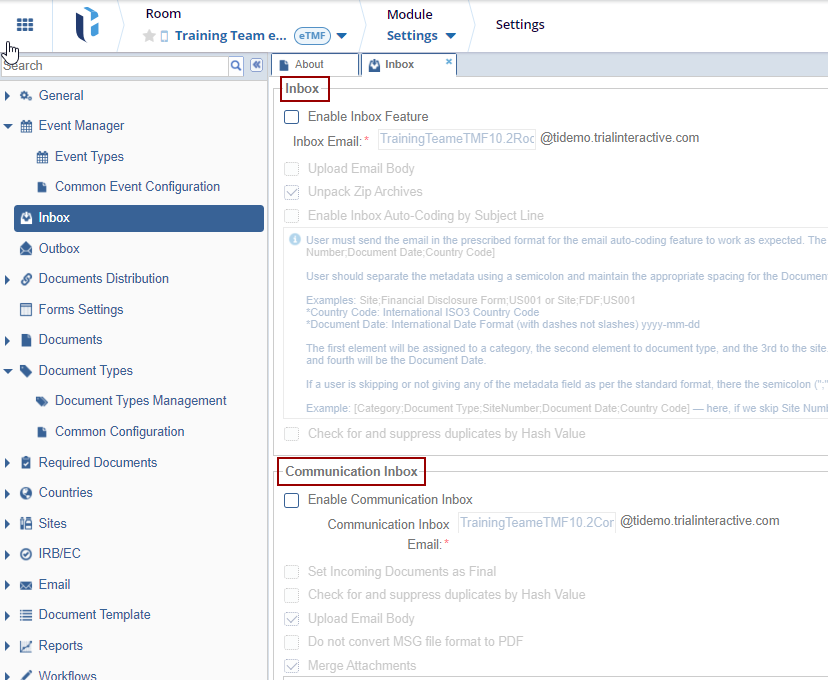
Task: Collapse the sidebar with double-arrow icon
Action: (256, 65)
